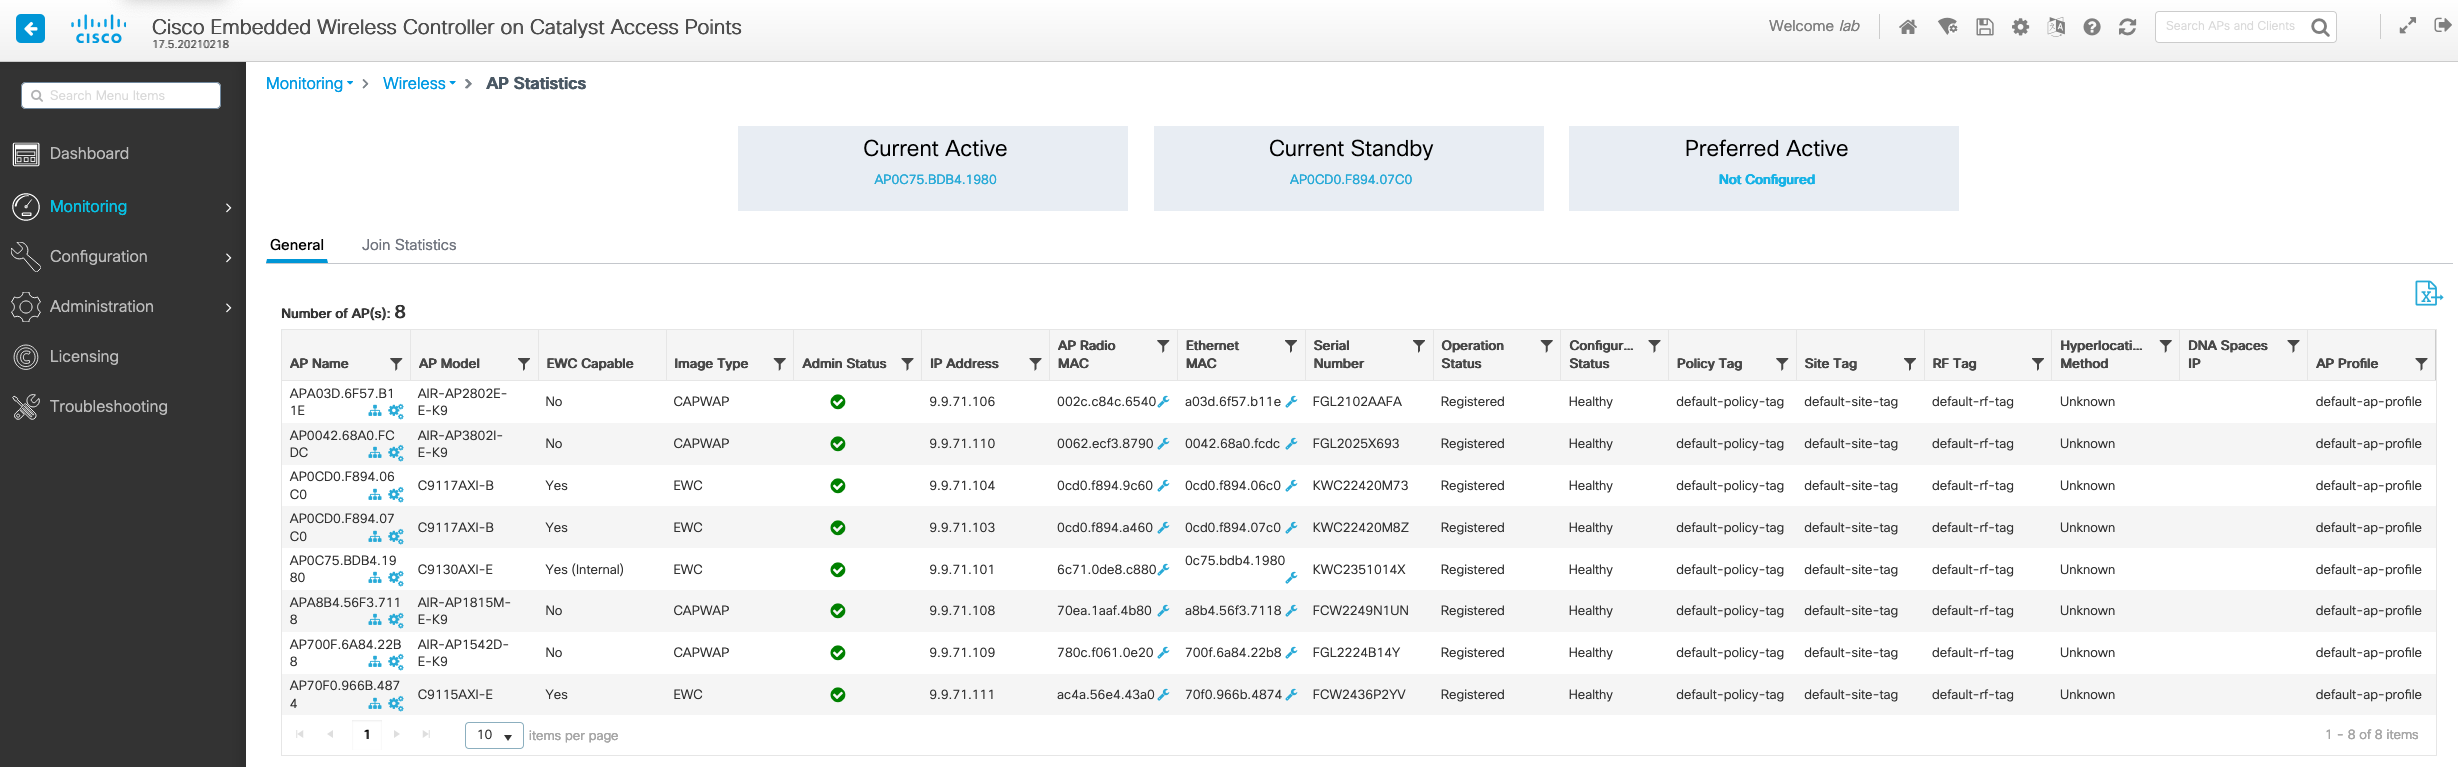Refresh the page with the refresh icon

click(2128, 27)
